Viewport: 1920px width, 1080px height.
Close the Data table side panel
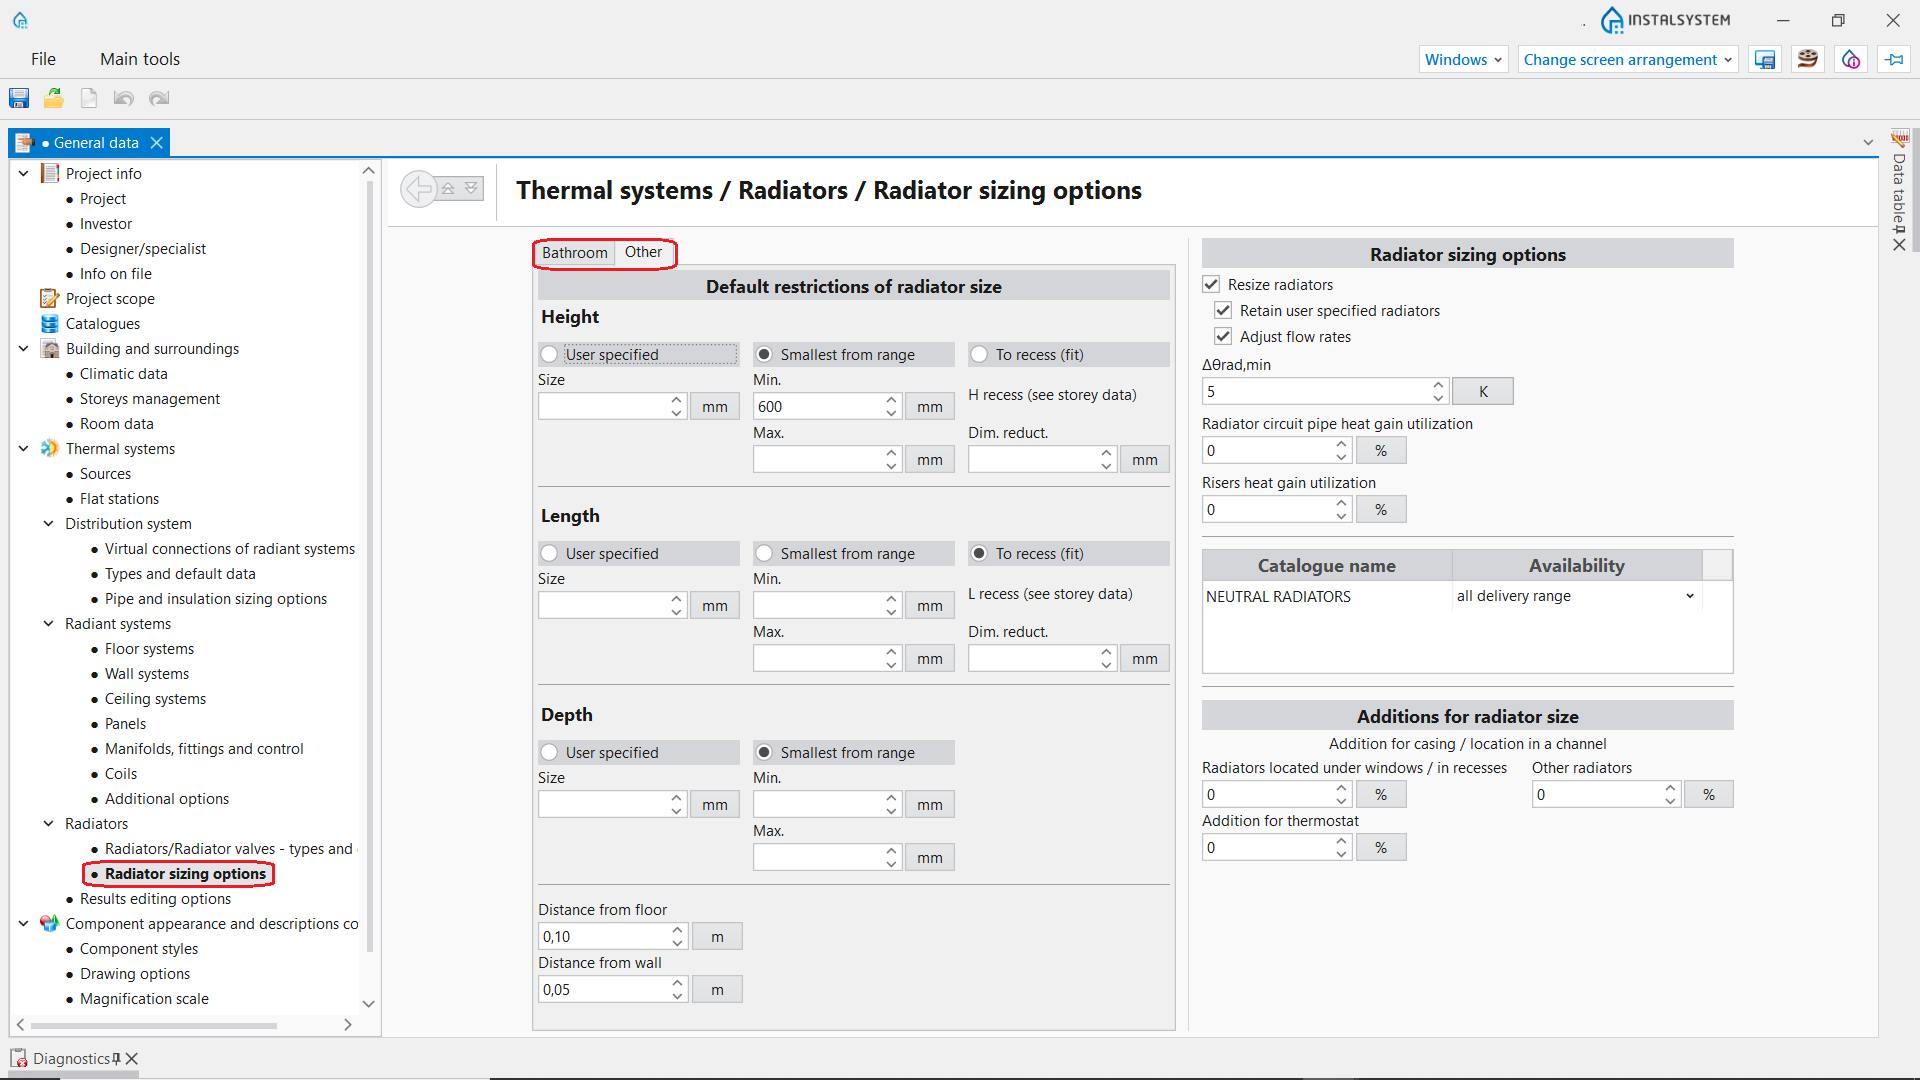click(1899, 245)
